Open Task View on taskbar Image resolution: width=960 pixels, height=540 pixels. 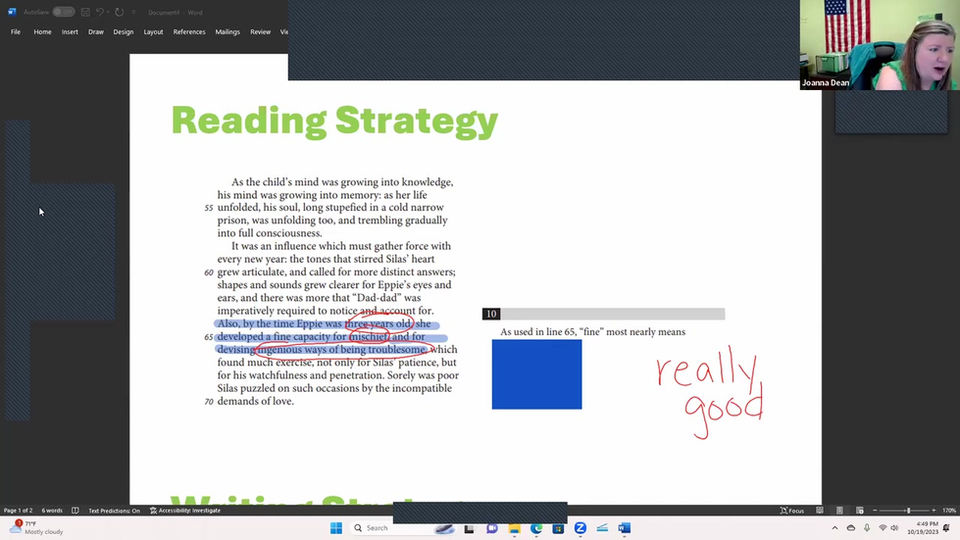[469, 528]
